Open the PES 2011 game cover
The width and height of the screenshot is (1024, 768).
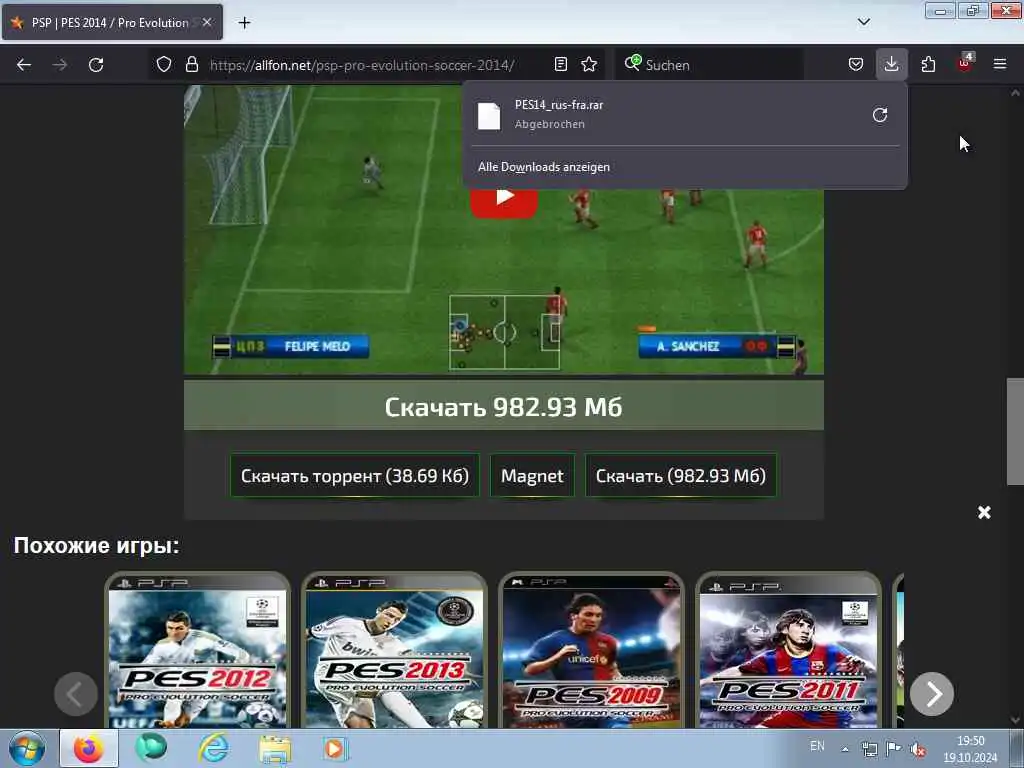tap(788, 651)
